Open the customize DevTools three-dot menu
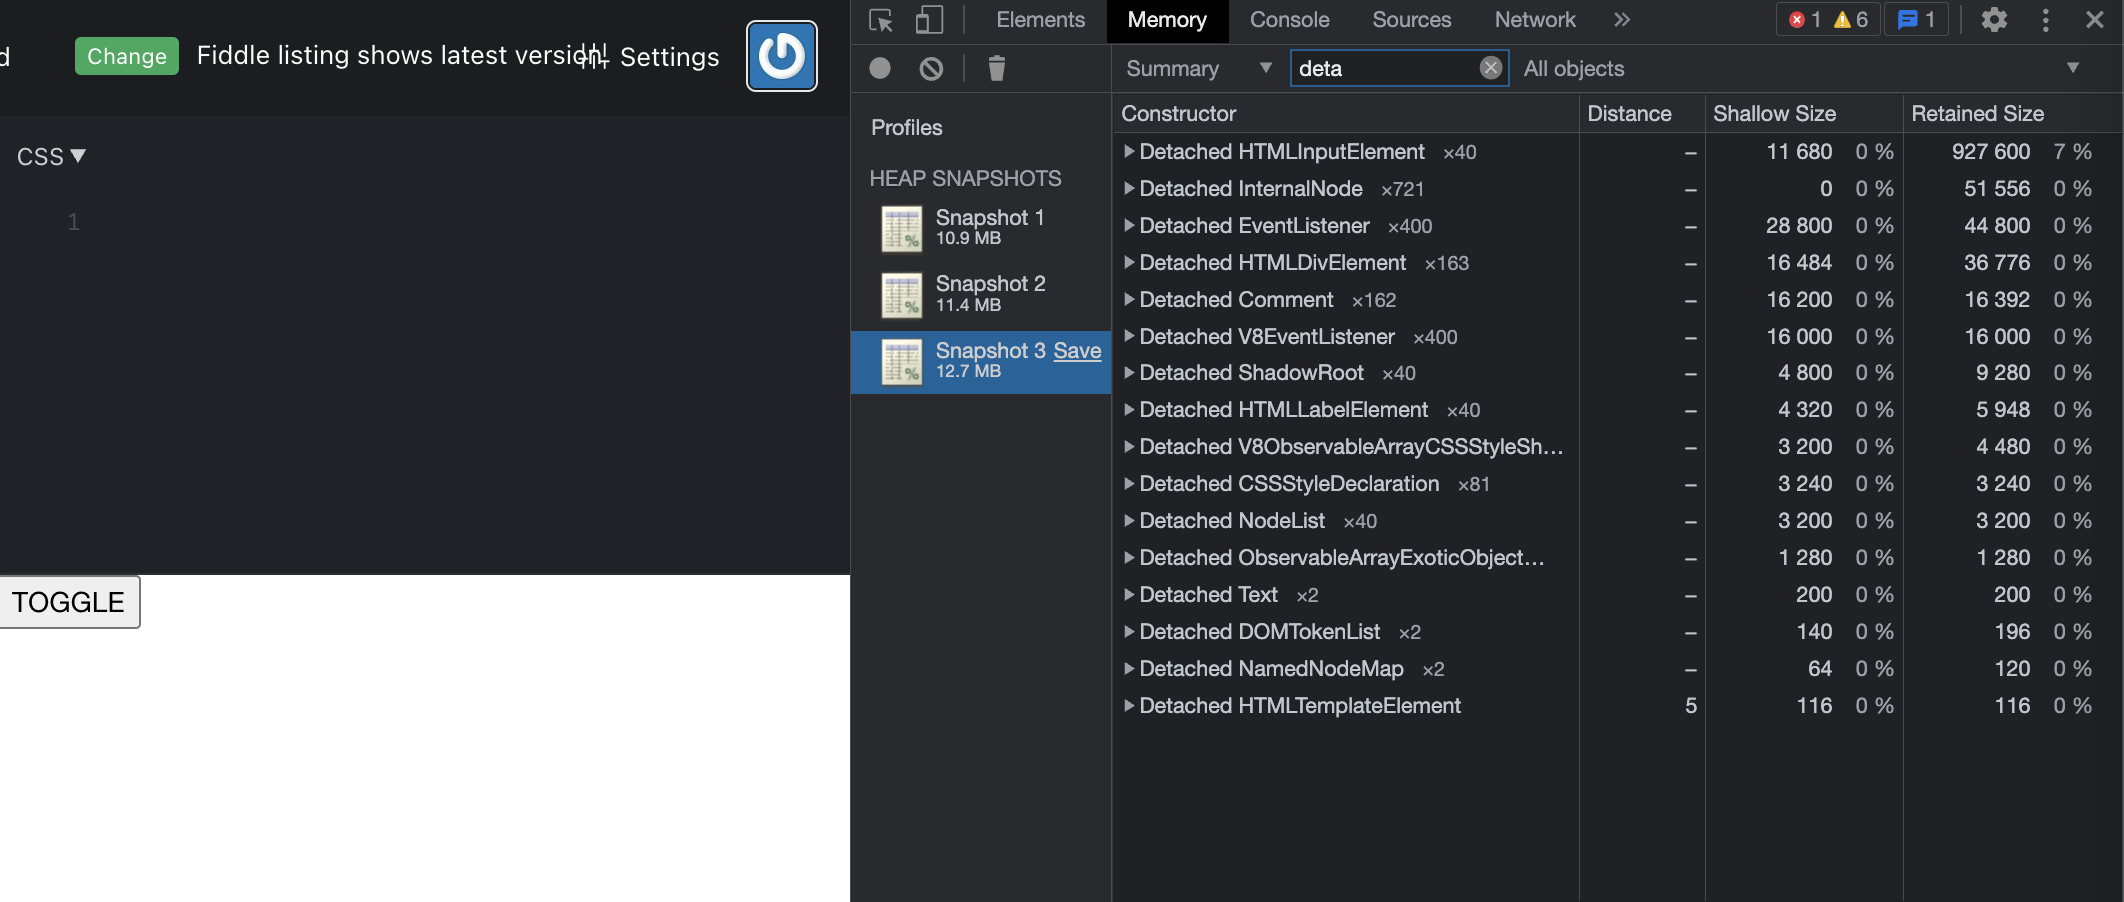 (2045, 20)
